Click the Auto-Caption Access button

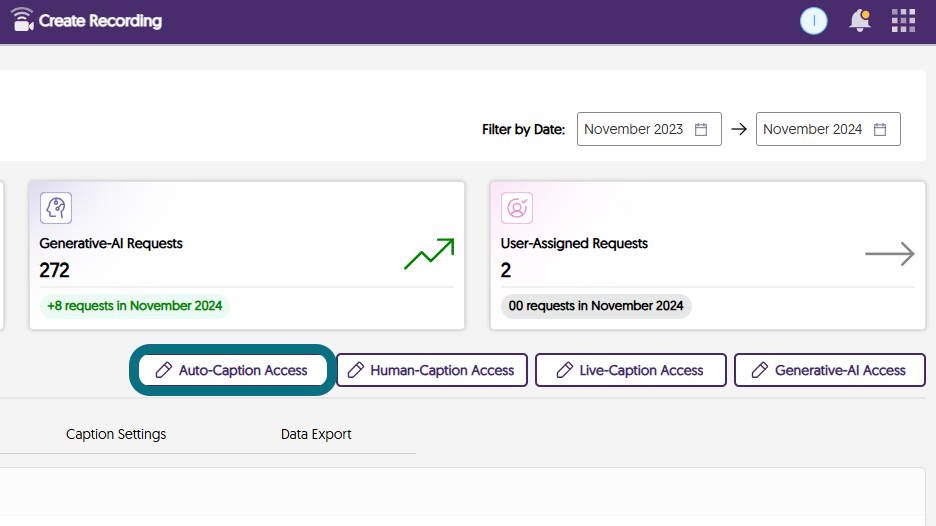233,370
